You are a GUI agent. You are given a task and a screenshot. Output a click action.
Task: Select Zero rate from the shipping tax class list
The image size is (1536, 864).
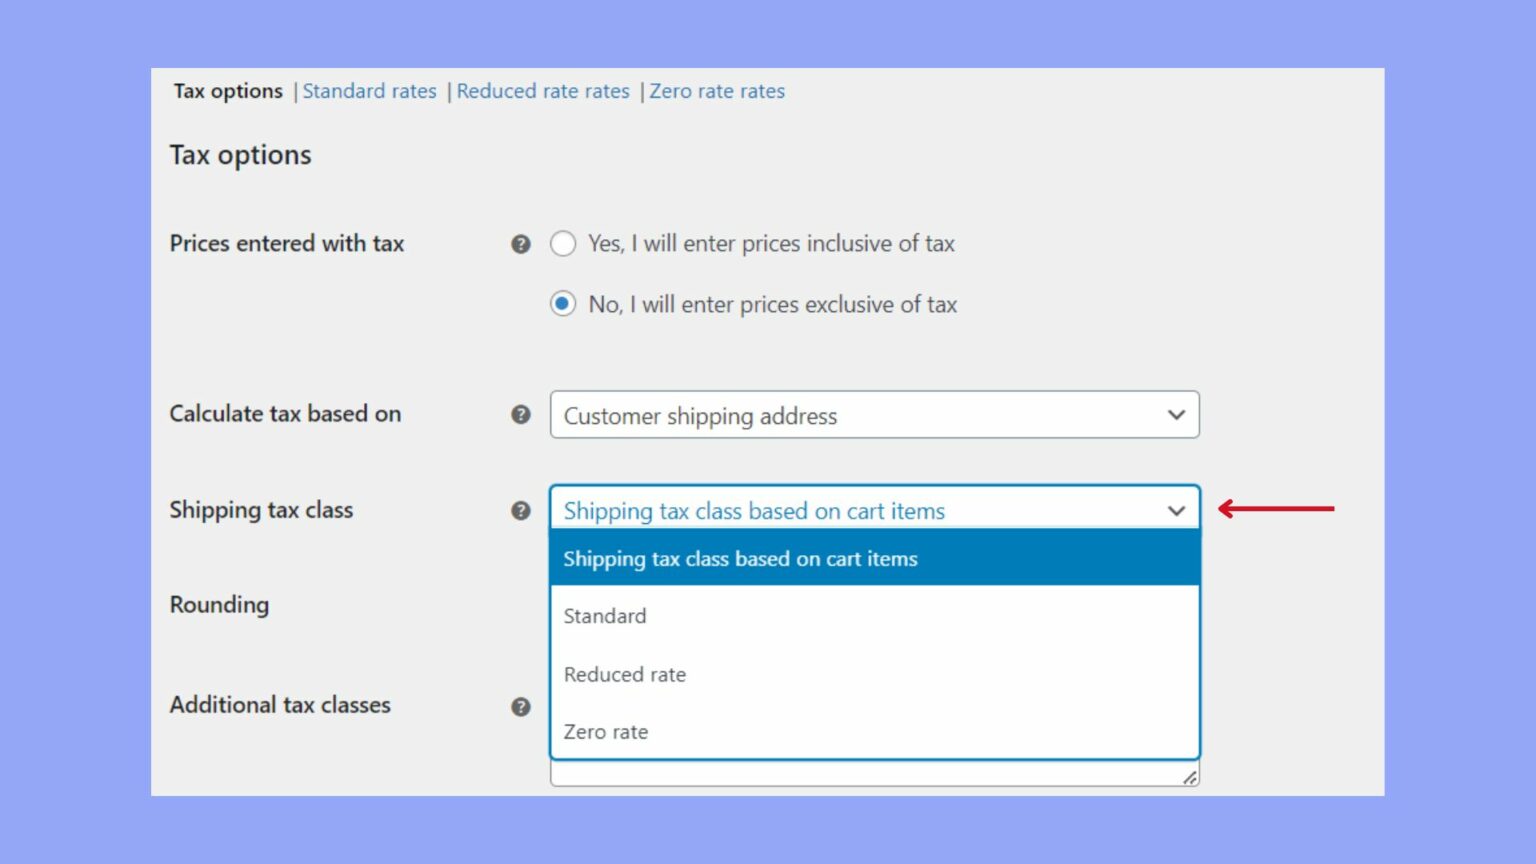(606, 731)
